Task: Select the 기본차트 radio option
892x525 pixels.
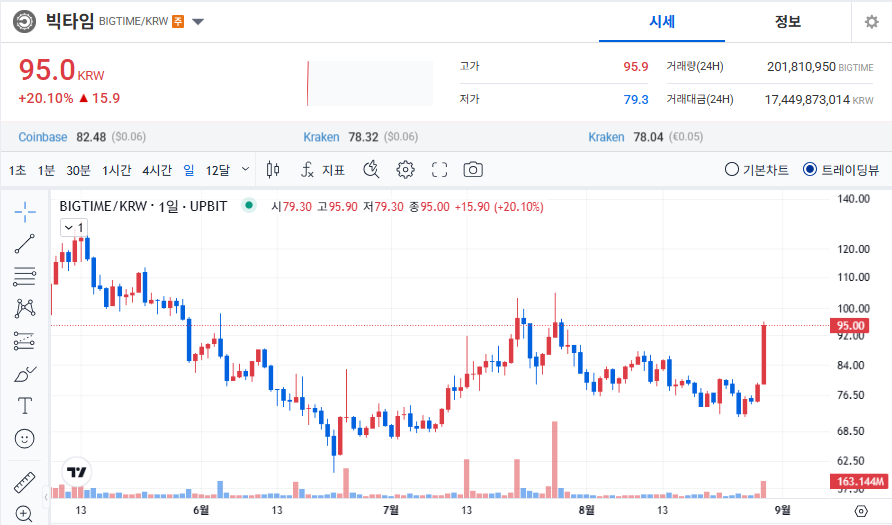Action: (x=757, y=170)
